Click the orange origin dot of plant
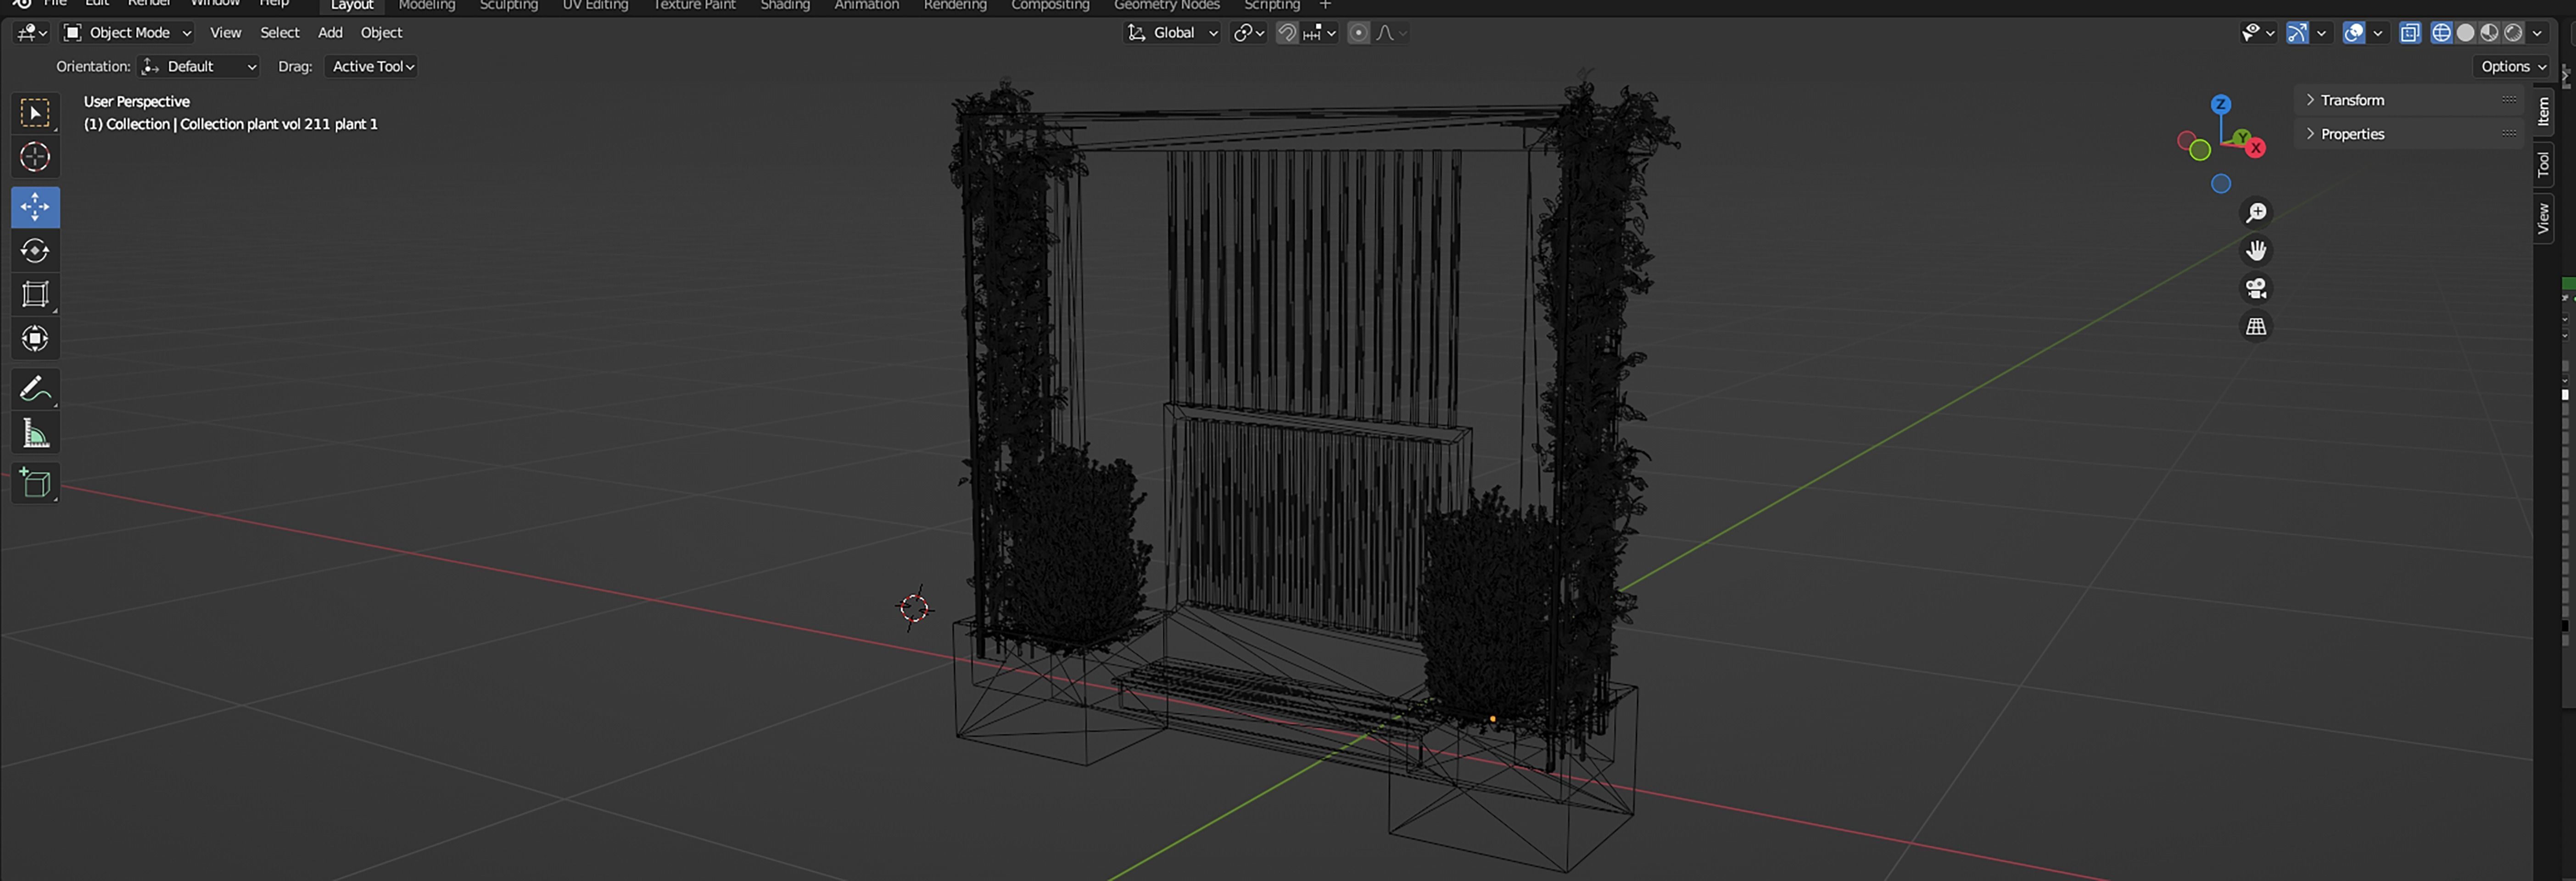The height and width of the screenshot is (881, 2576). 1493,718
